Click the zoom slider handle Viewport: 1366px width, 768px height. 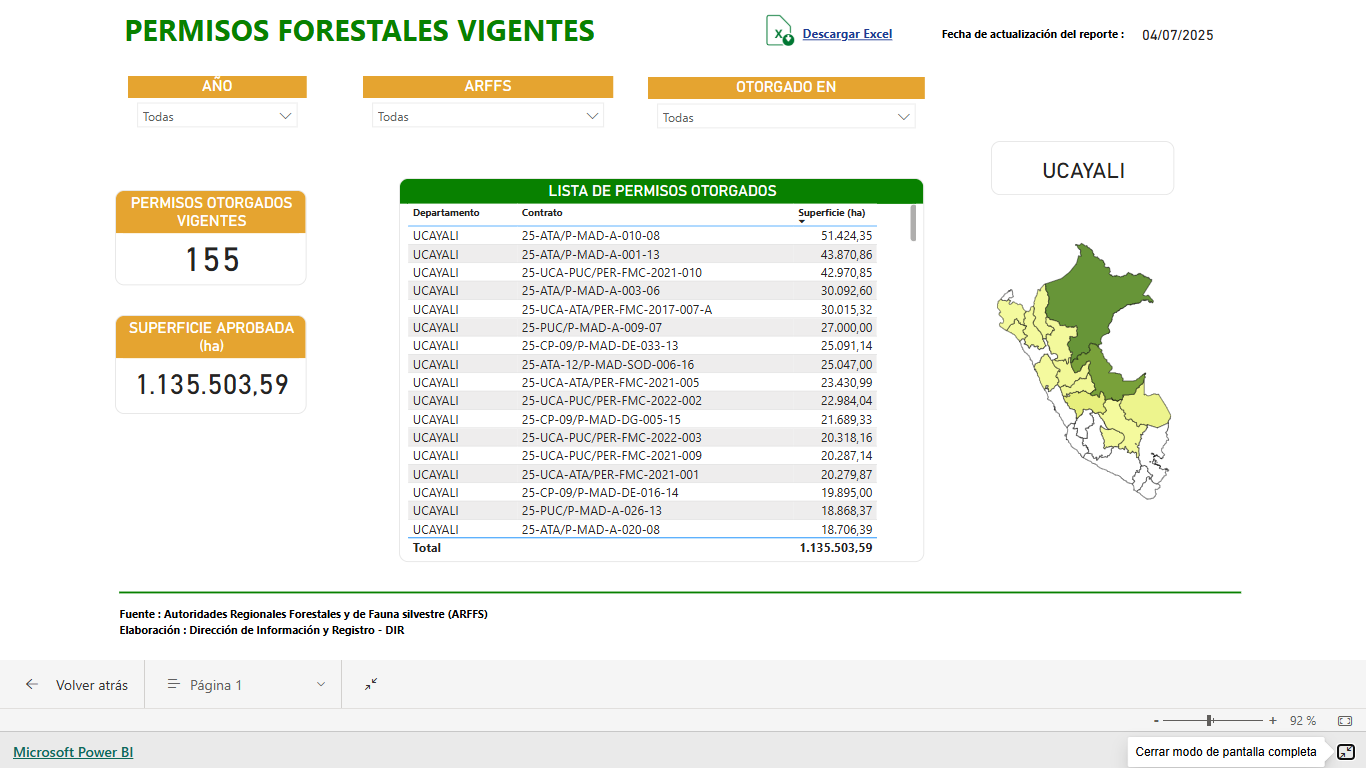[x=1210, y=721]
